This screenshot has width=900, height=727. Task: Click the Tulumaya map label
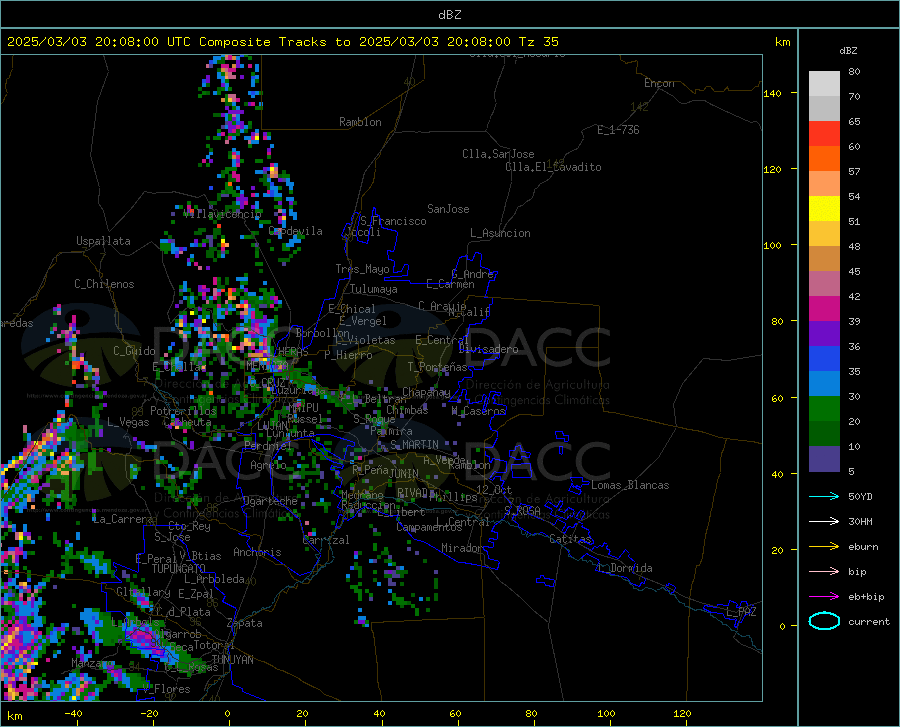[374, 289]
